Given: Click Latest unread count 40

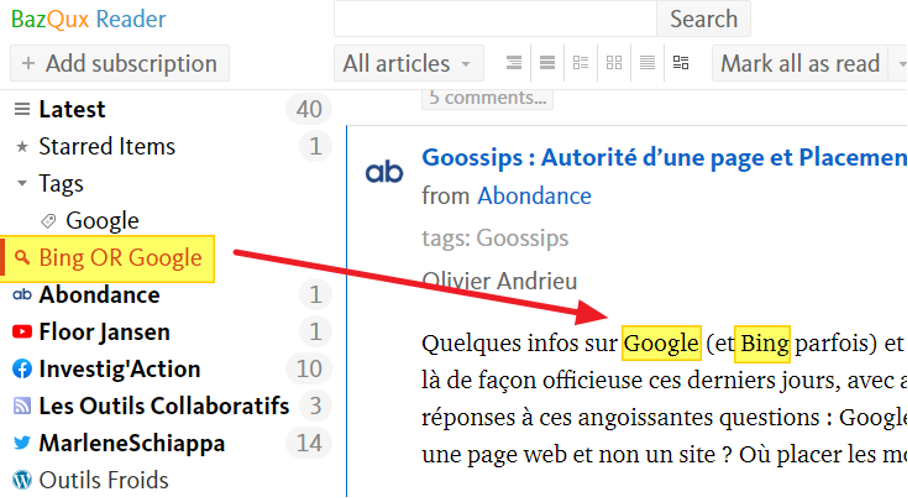Looking at the screenshot, I should tap(309, 109).
